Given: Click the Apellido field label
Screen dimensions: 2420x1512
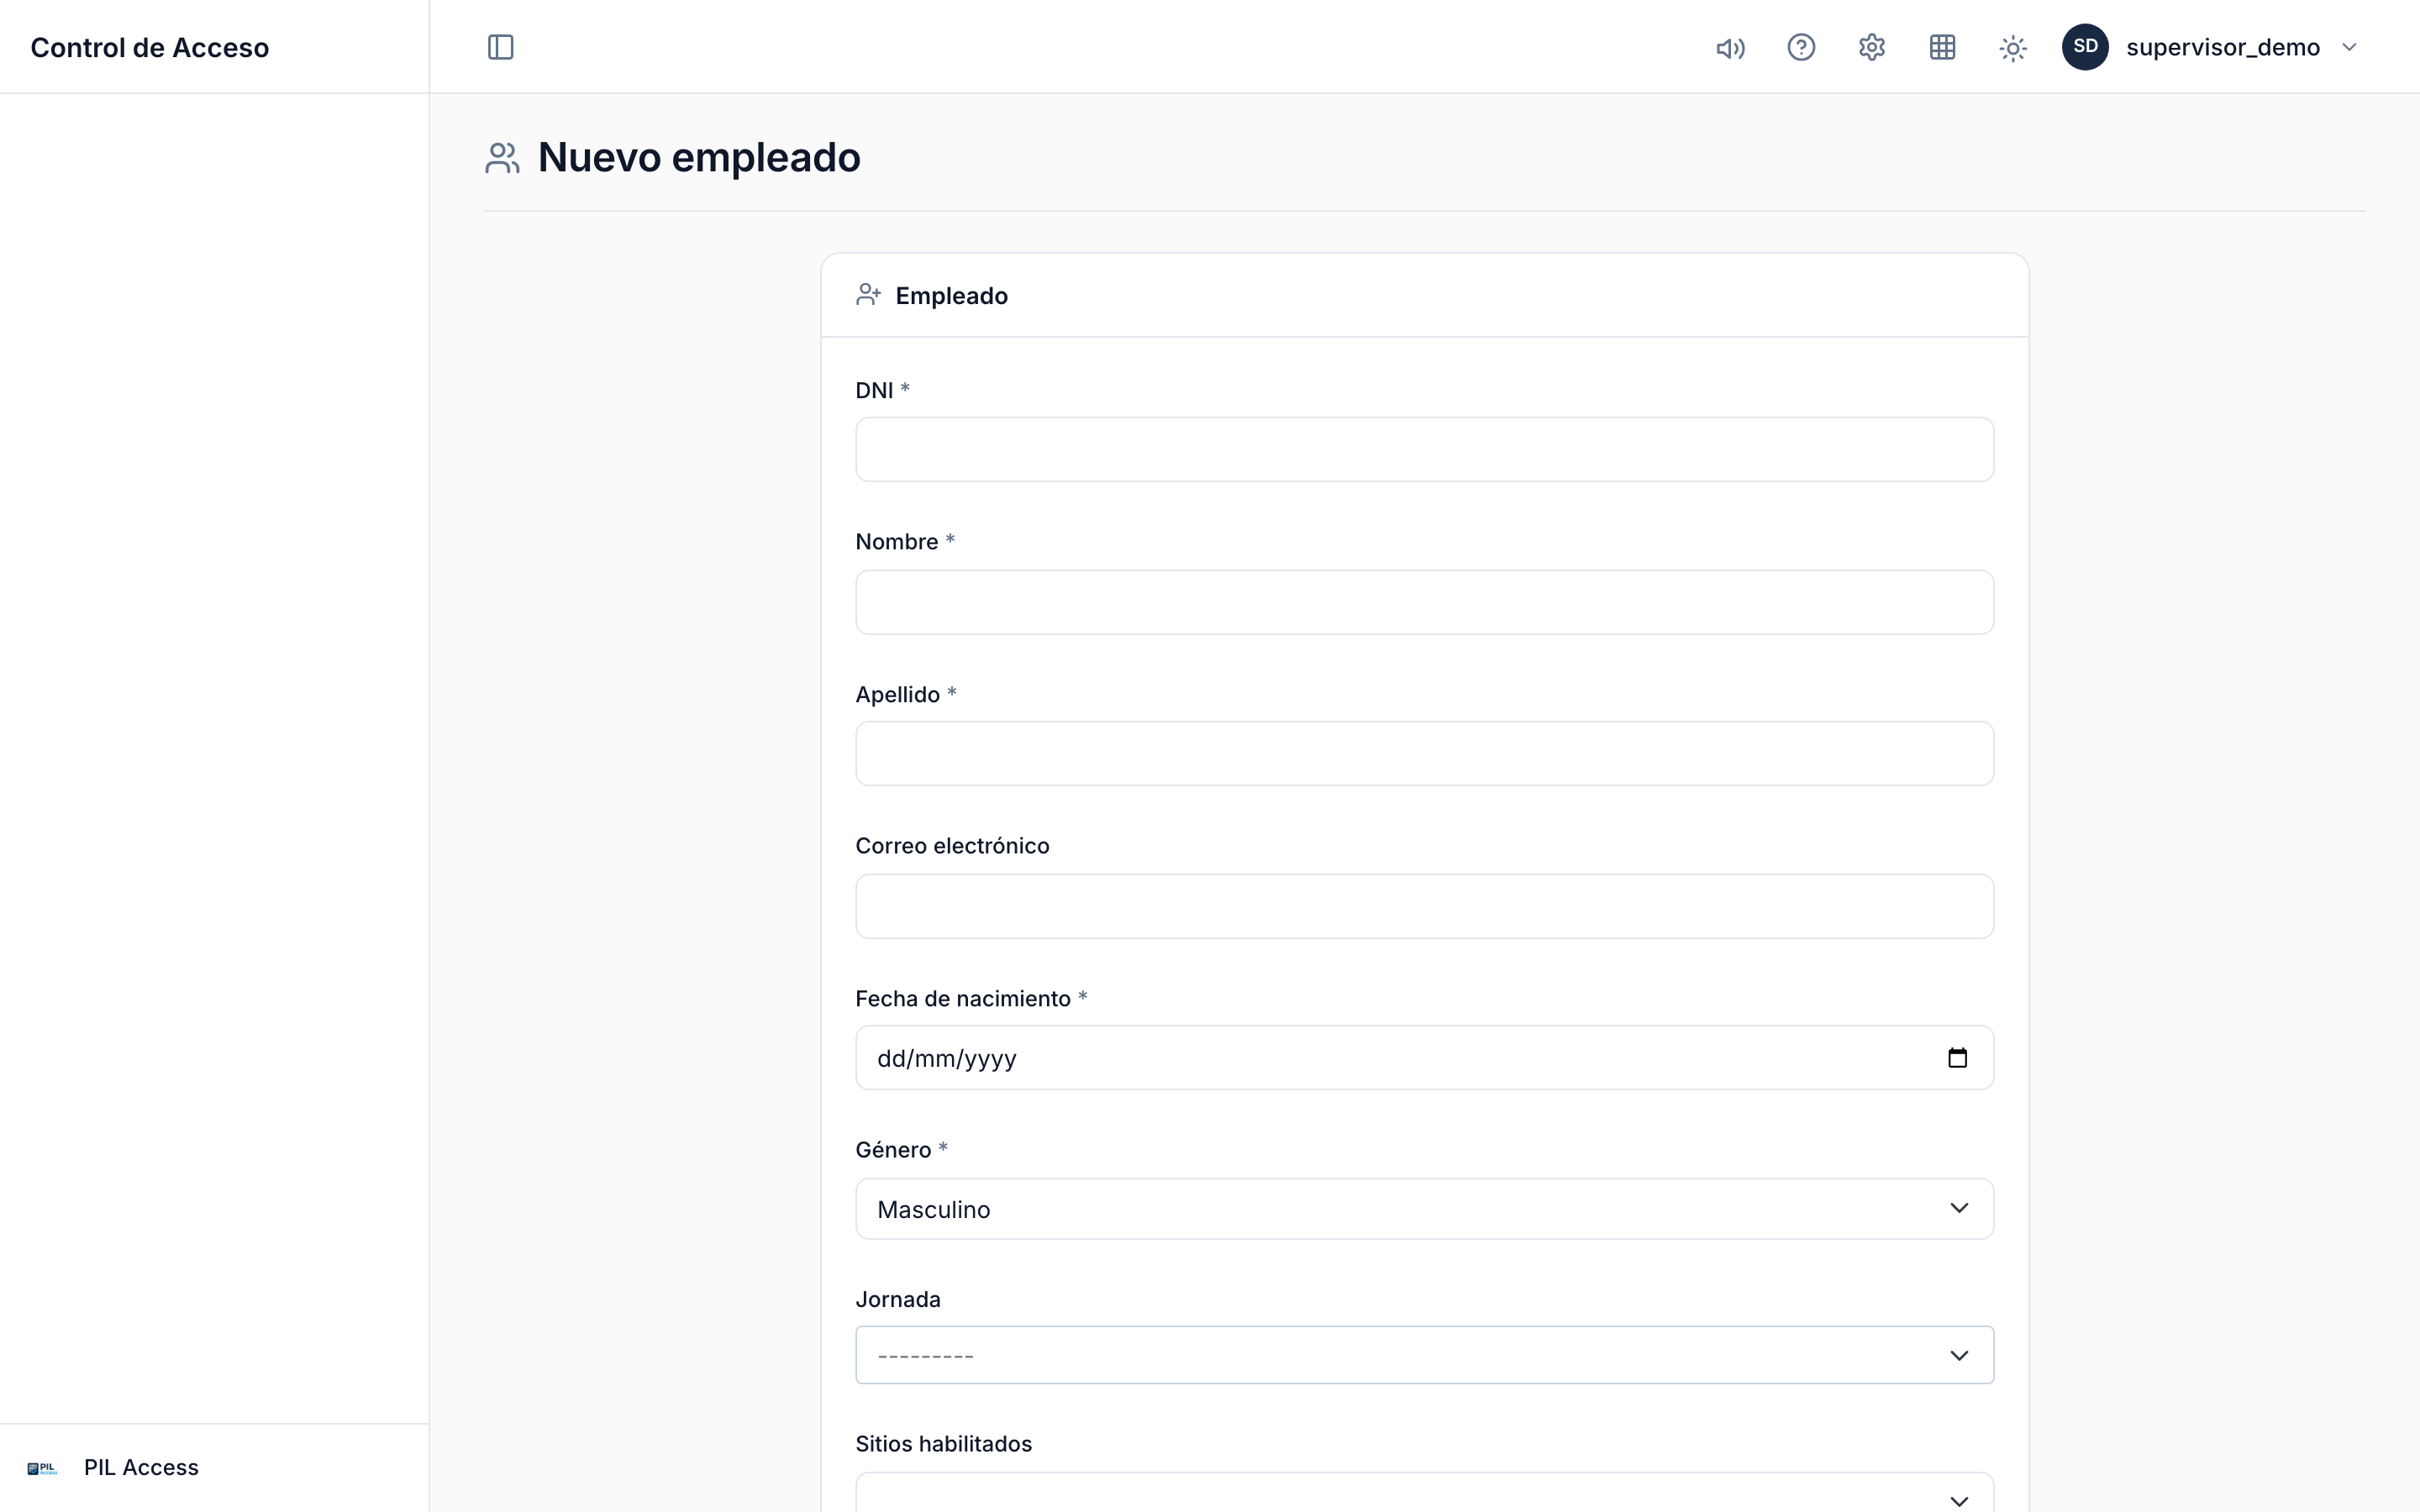Looking at the screenshot, I should 898,694.
